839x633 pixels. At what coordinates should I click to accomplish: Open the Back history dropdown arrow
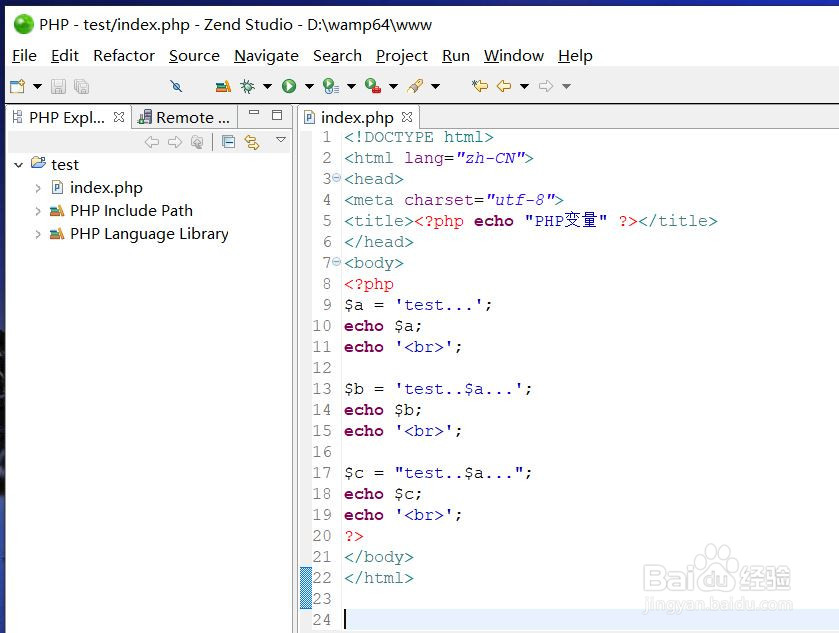tap(524, 86)
